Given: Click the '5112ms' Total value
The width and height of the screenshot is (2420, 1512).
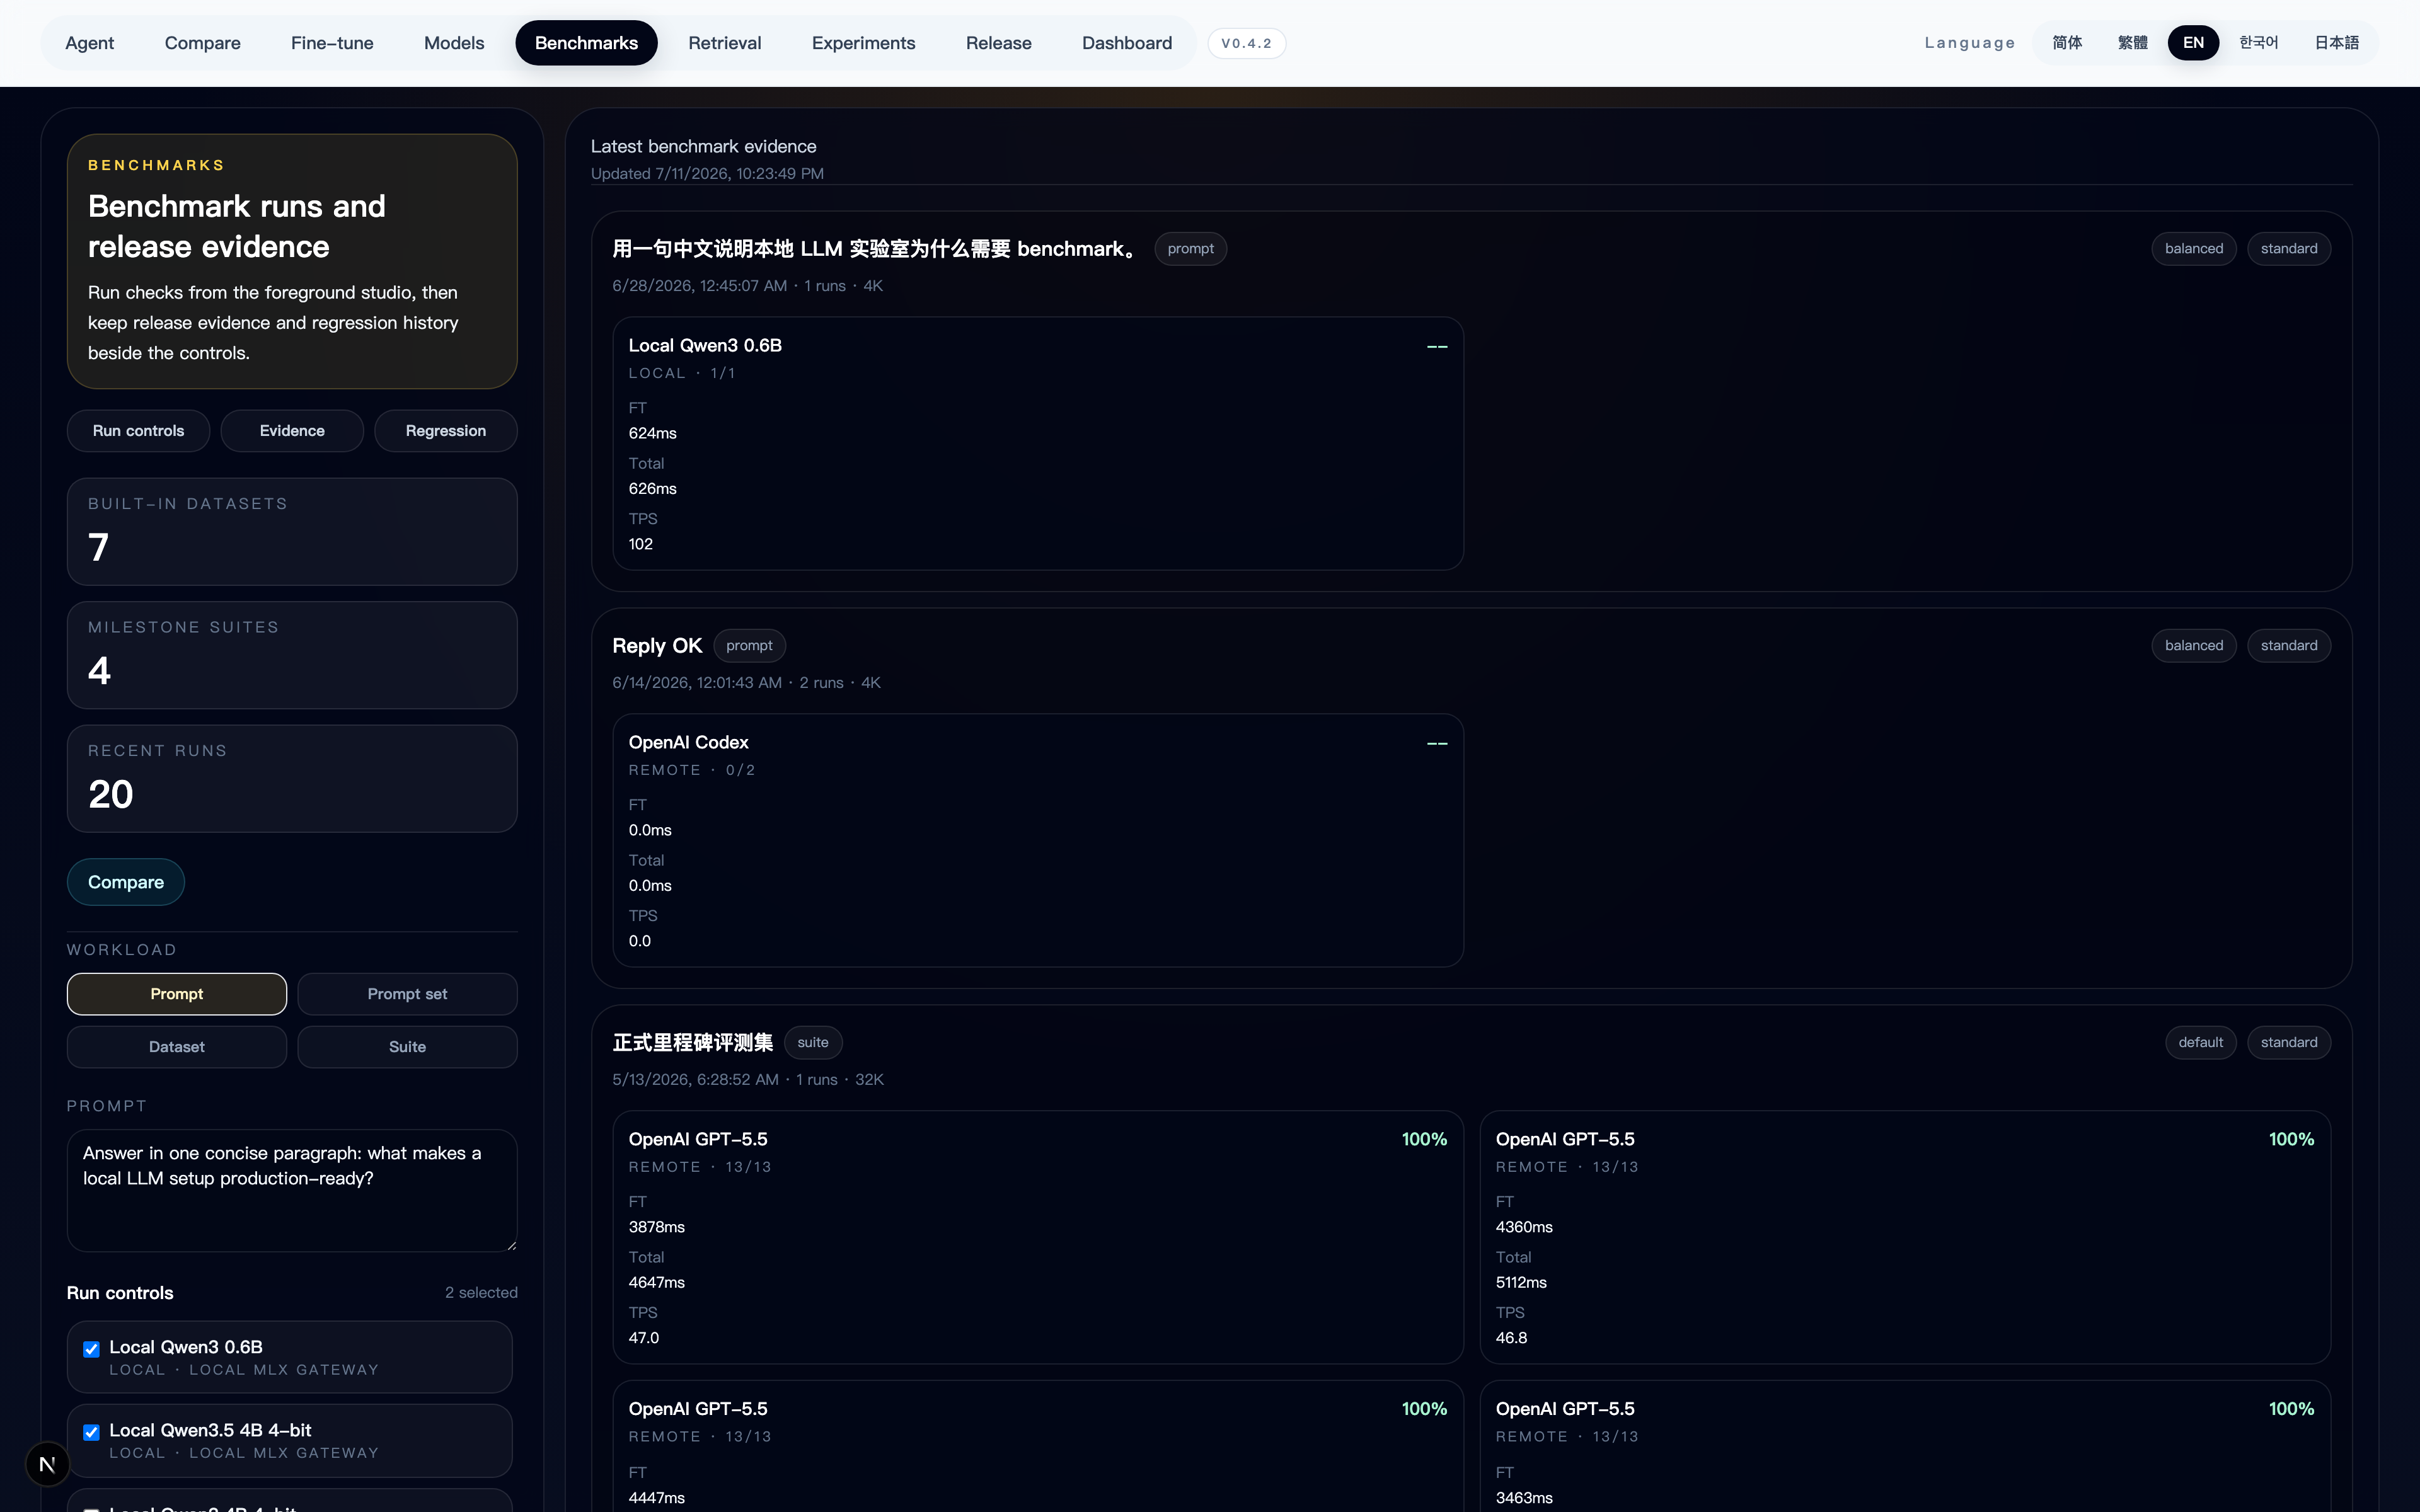Looking at the screenshot, I should tap(1521, 1283).
